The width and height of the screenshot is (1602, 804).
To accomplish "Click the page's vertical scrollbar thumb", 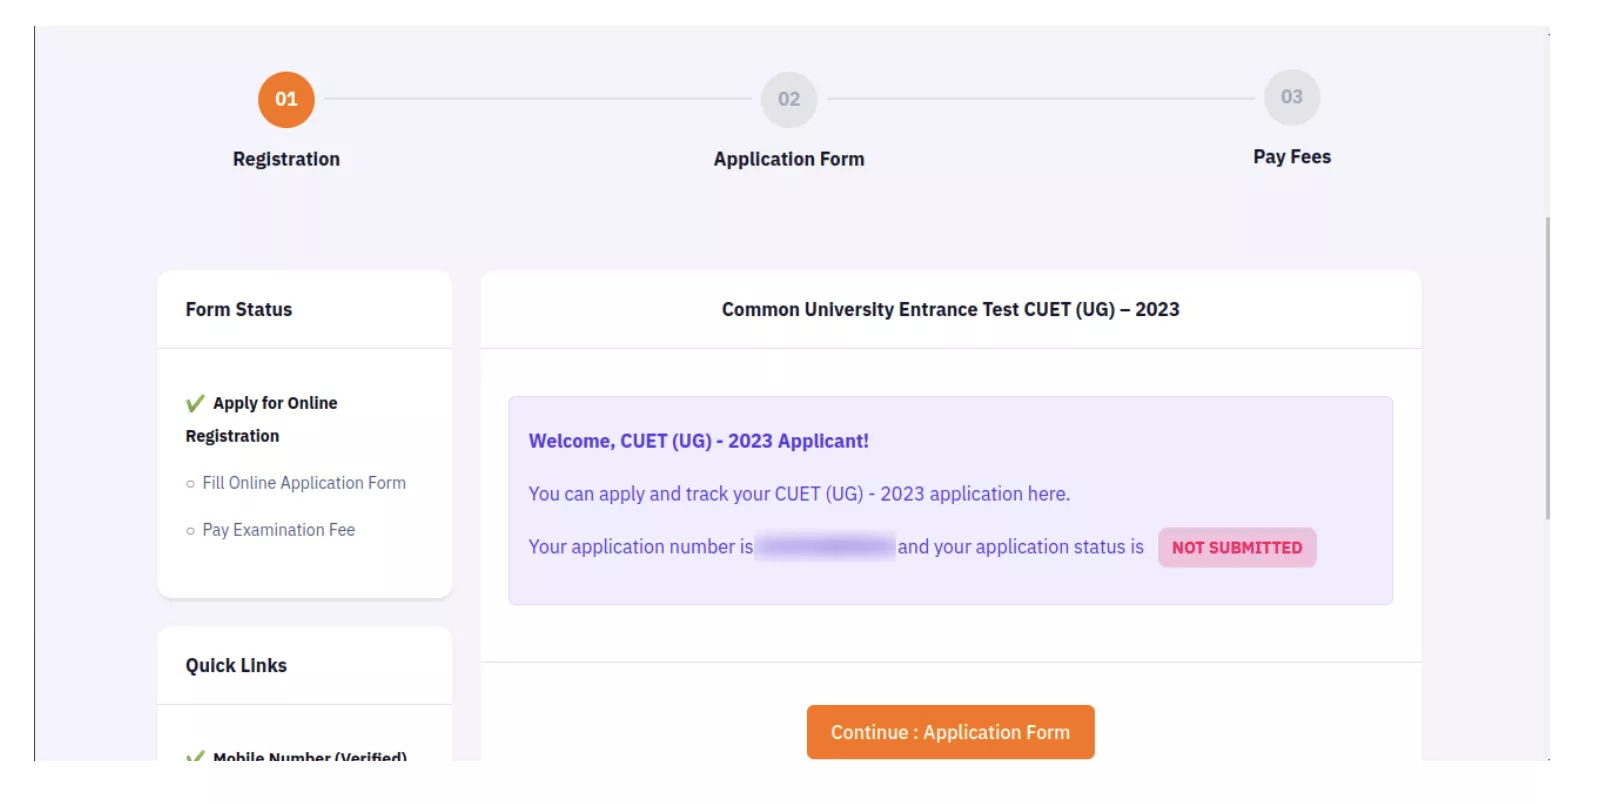I will [x=1548, y=368].
